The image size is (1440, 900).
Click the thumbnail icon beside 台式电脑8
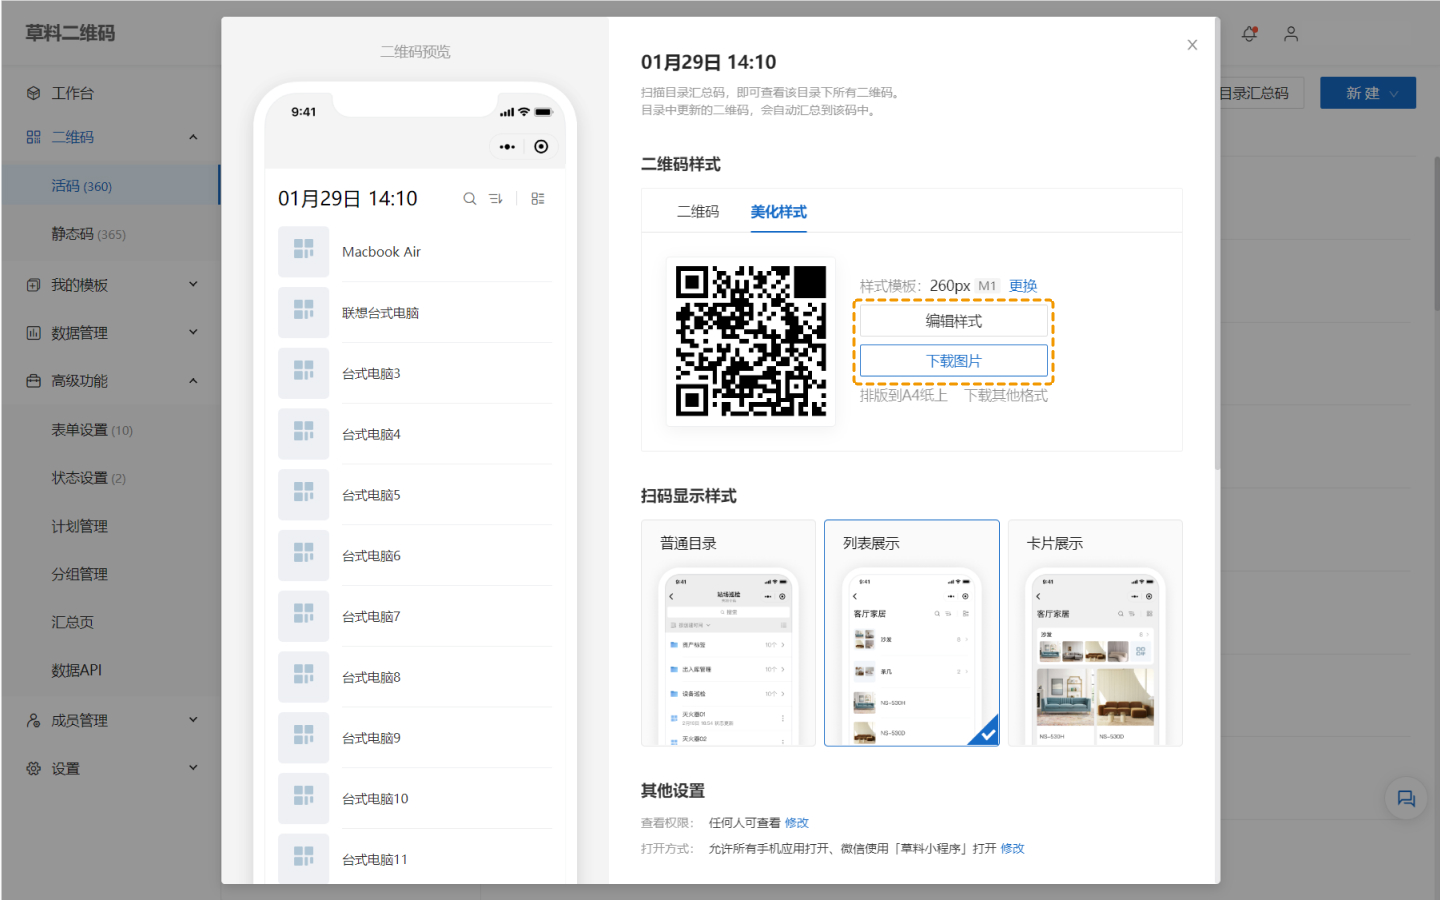tap(304, 677)
